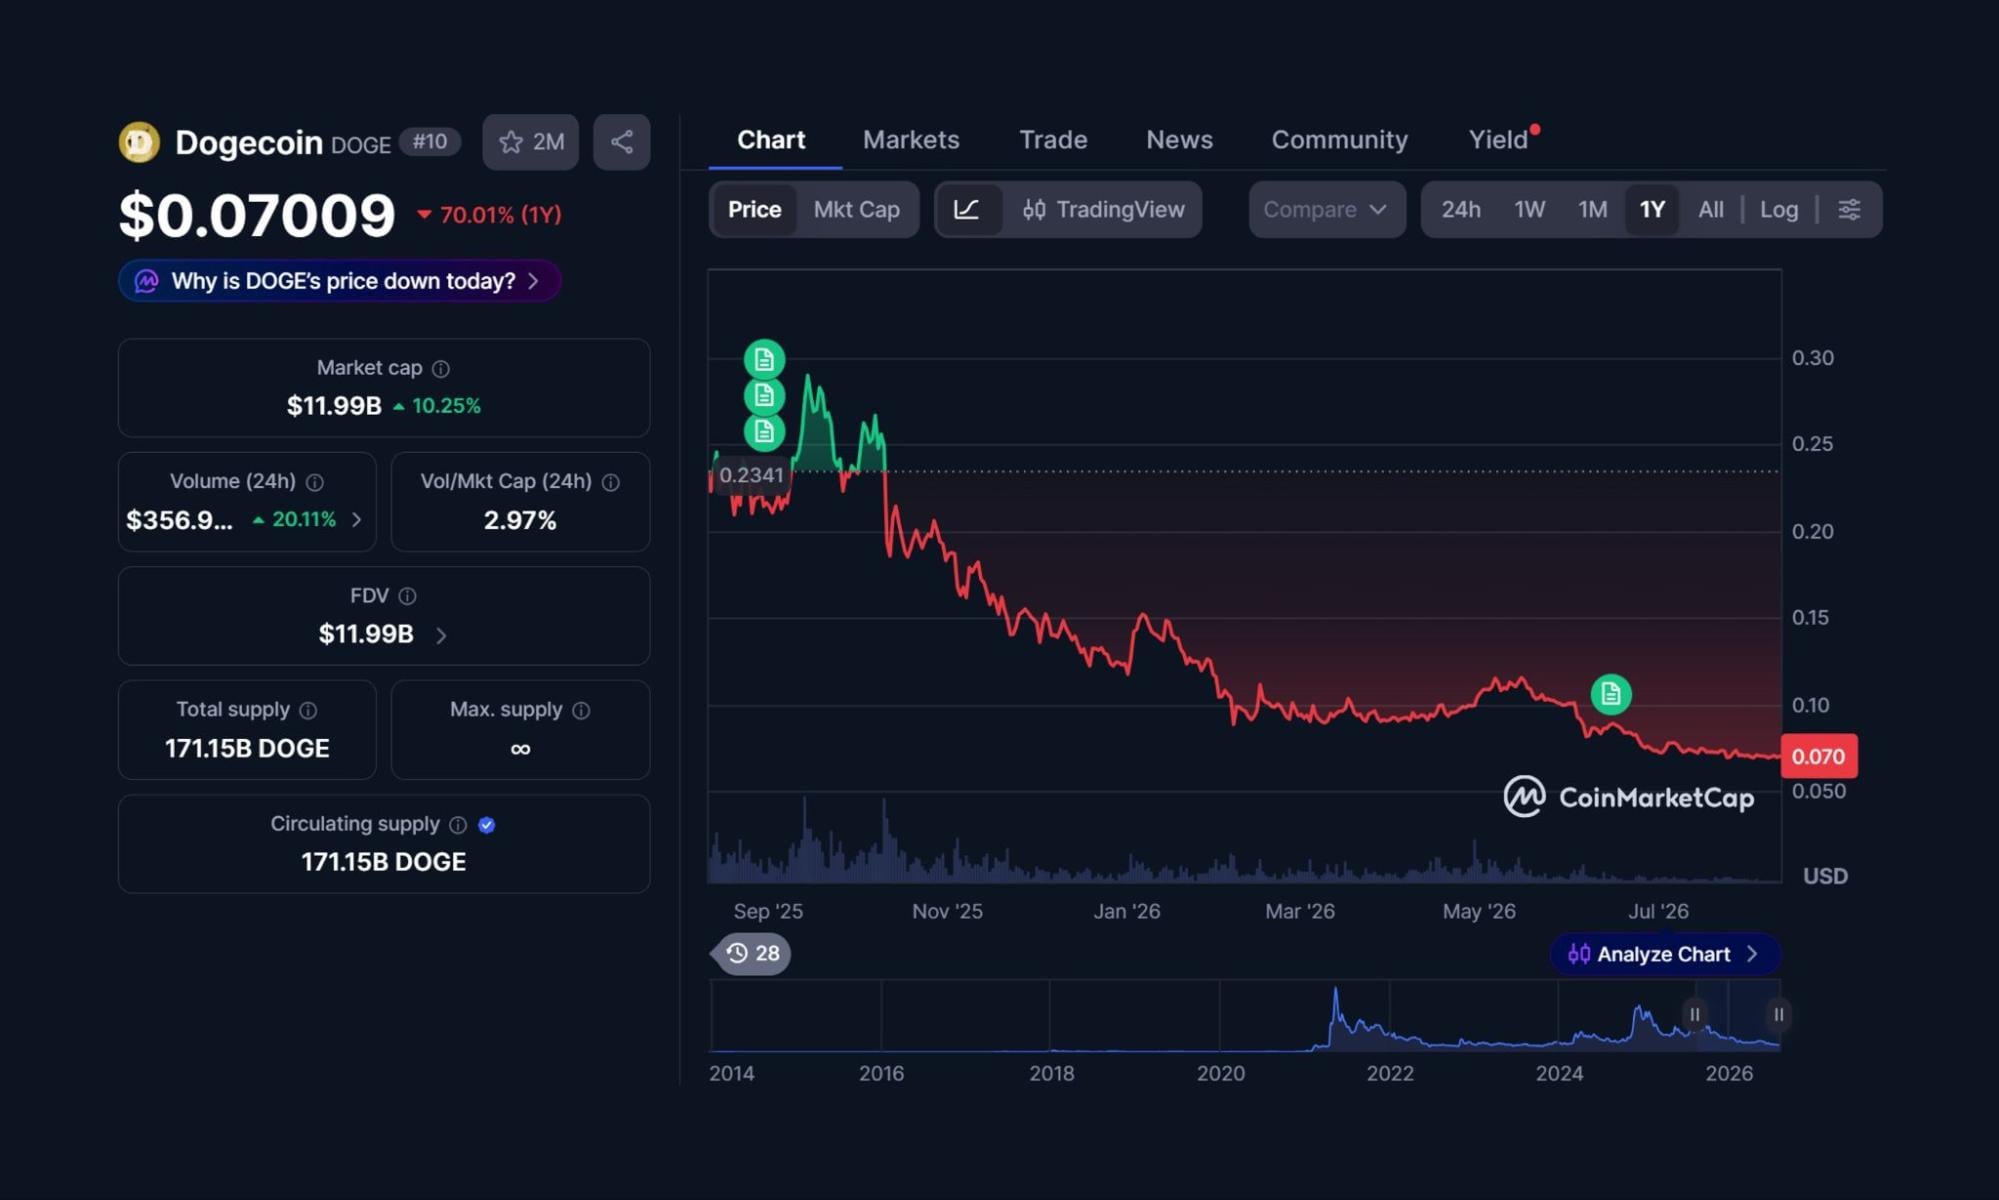
Task: Click the 2.97% Vol/Mkt Cap value
Action: click(x=520, y=520)
